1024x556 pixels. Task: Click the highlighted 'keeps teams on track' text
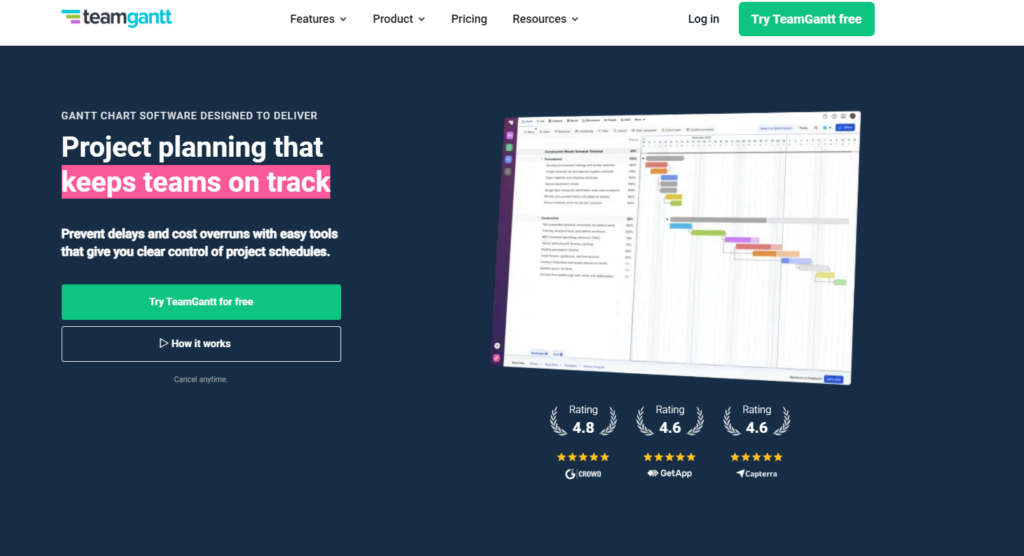click(x=196, y=182)
